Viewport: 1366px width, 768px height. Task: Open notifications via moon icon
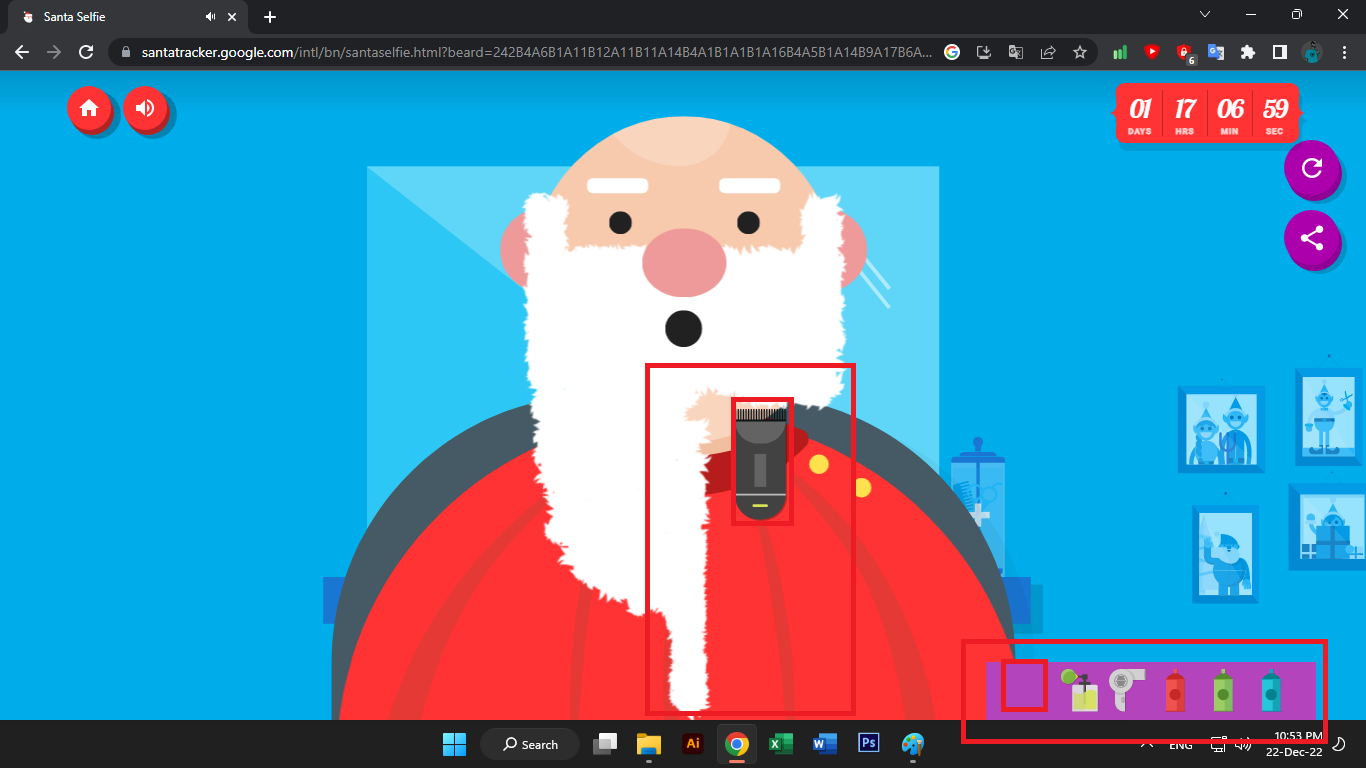coord(1340,744)
